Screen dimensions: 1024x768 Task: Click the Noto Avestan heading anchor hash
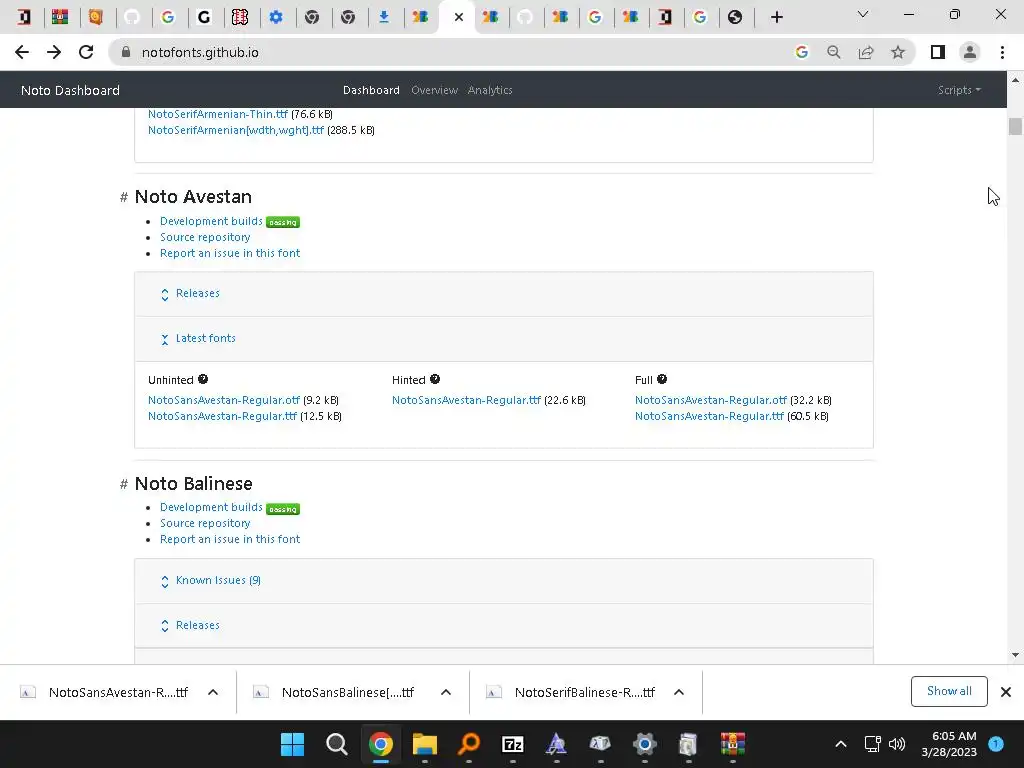pos(123,197)
